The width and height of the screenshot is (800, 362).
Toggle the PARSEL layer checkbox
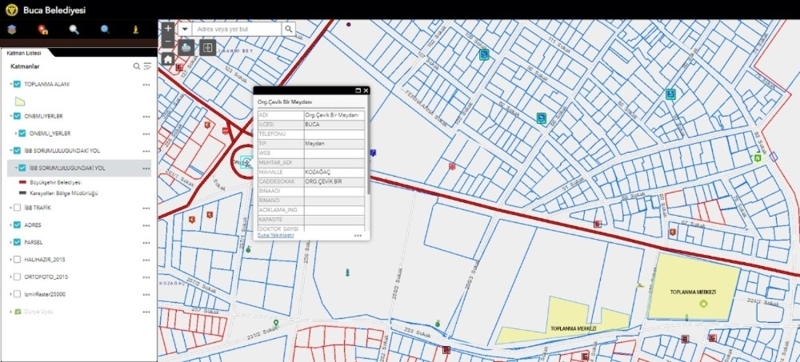[x=17, y=242]
